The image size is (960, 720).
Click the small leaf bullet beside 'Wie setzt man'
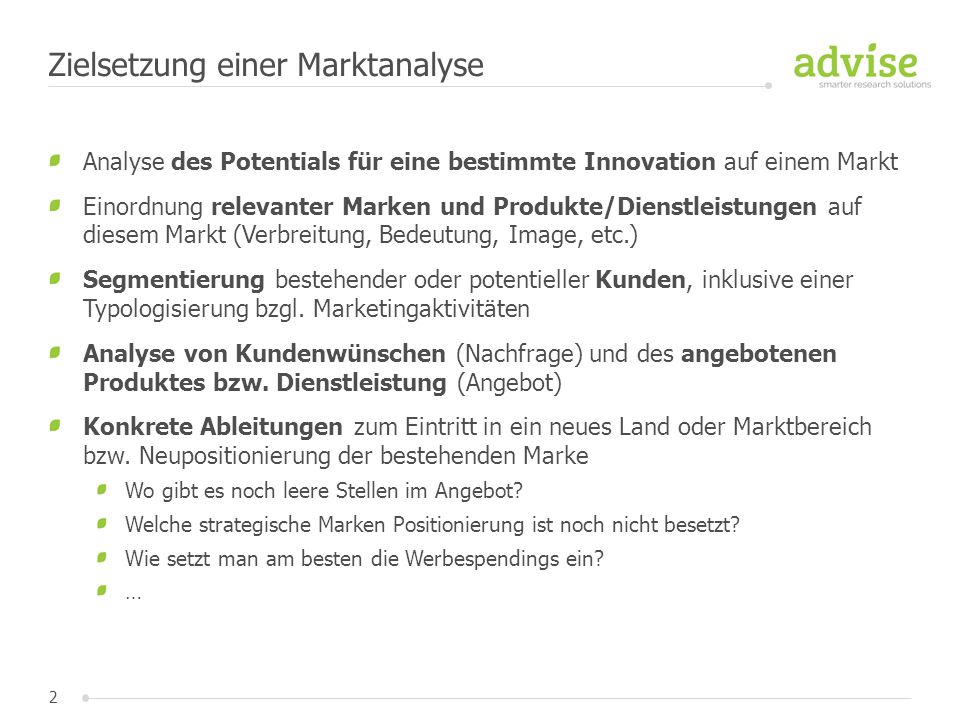pyautogui.click(x=102, y=557)
